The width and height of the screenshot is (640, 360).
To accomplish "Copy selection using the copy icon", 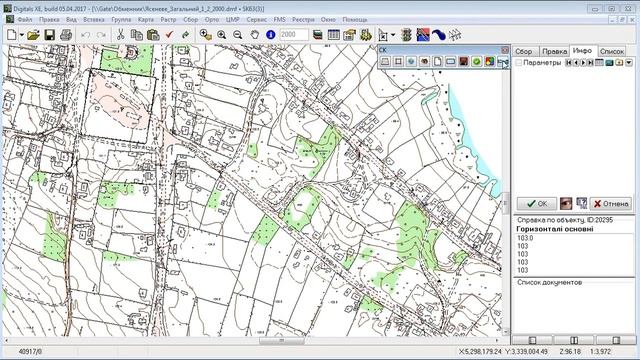I will (137, 35).
